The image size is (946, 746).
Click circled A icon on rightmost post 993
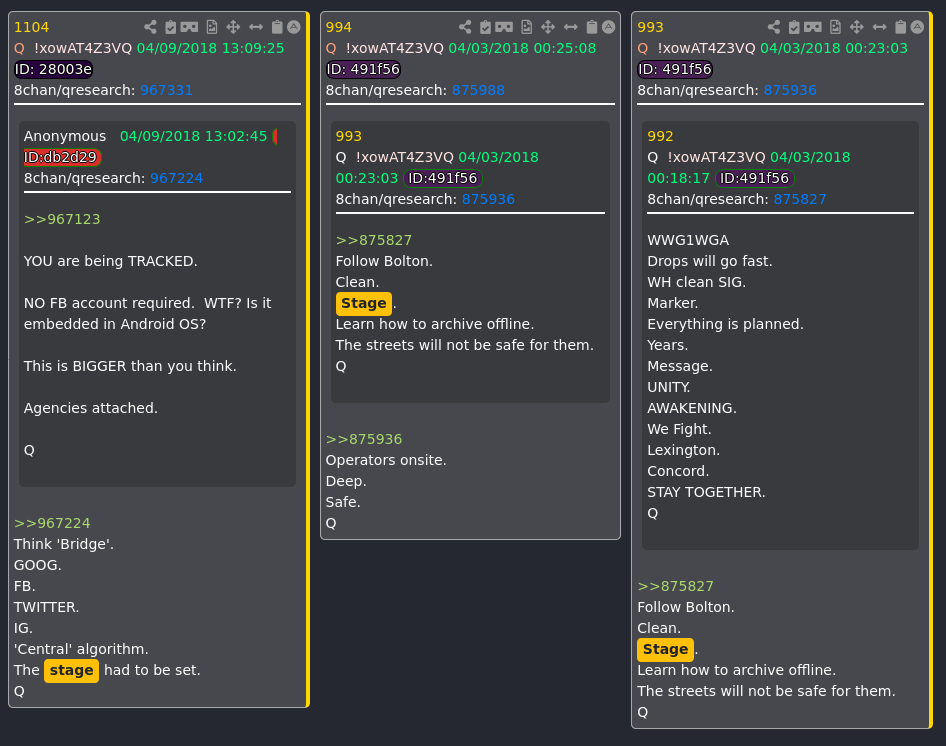tap(918, 27)
